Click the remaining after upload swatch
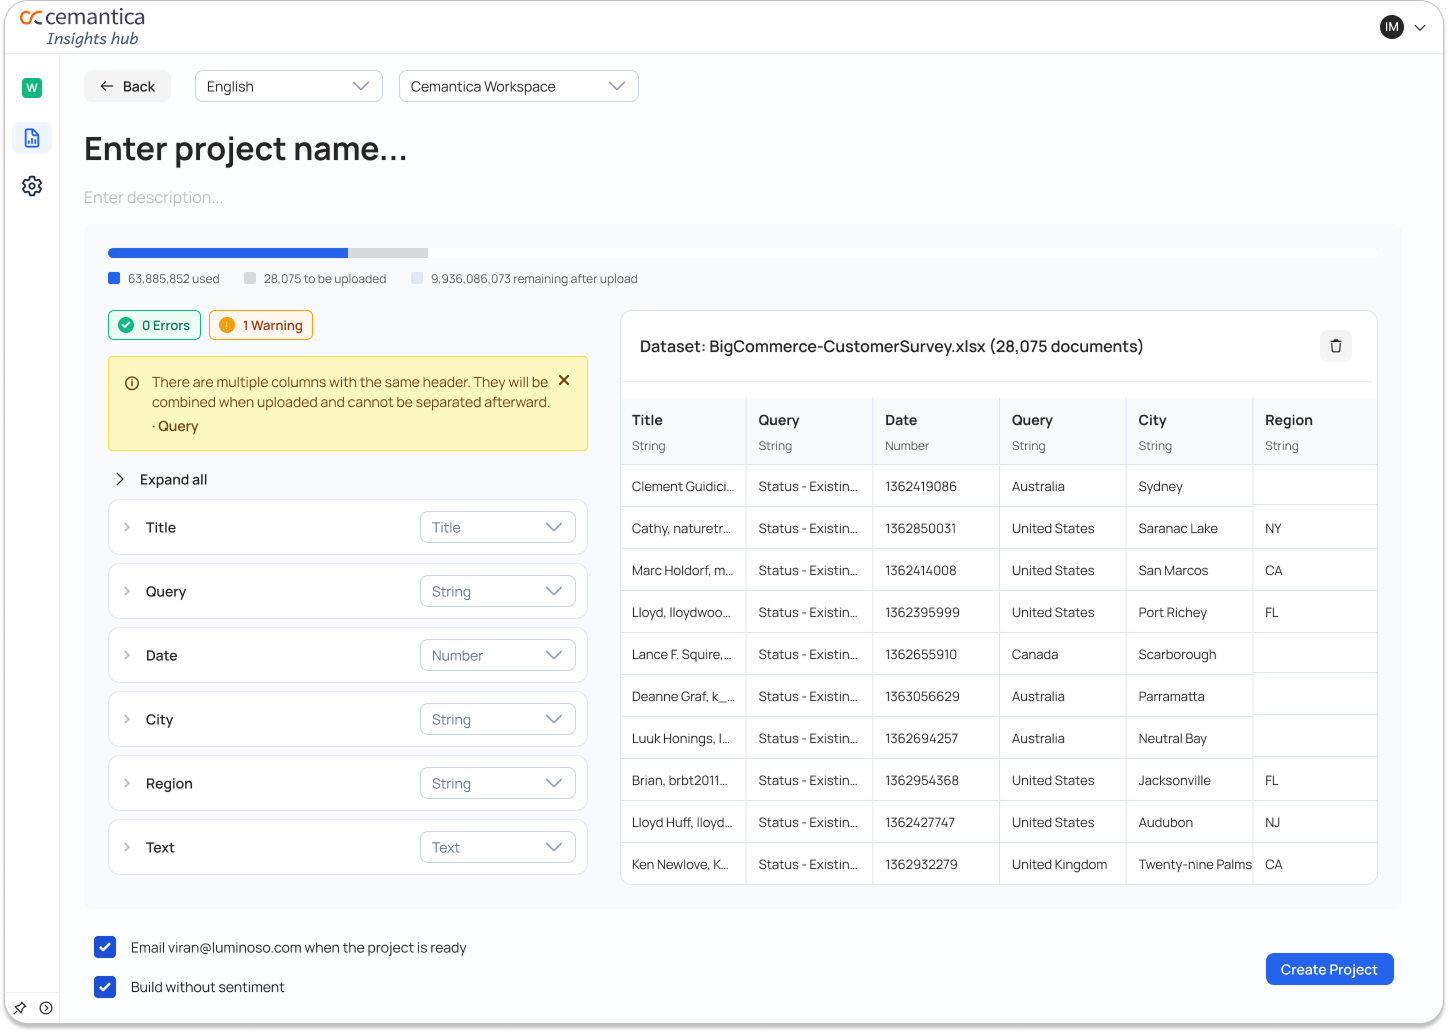Image resolution: width=1448 pixels, height=1032 pixels. (417, 278)
